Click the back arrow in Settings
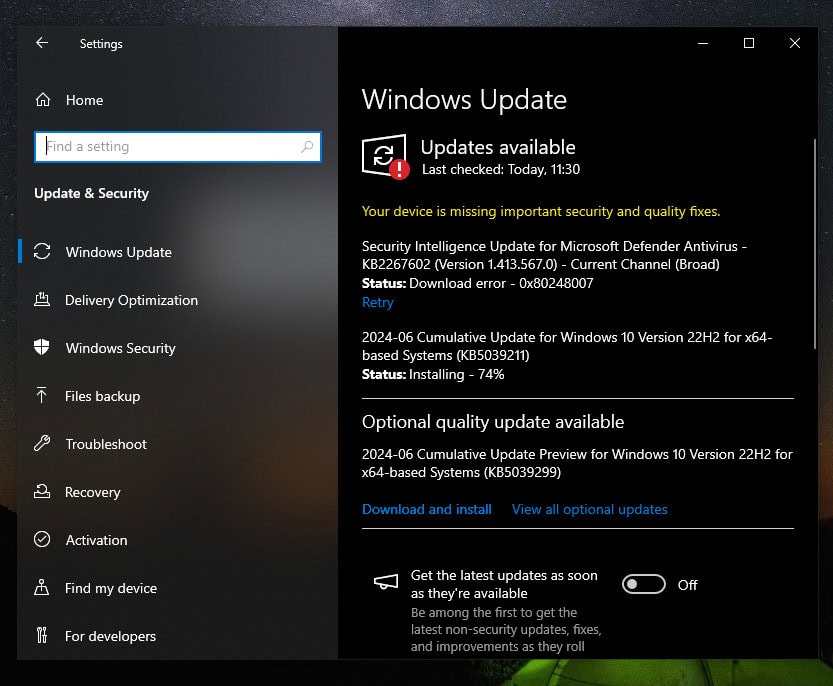Viewport: 833px width, 686px height. tap(42, 43)
